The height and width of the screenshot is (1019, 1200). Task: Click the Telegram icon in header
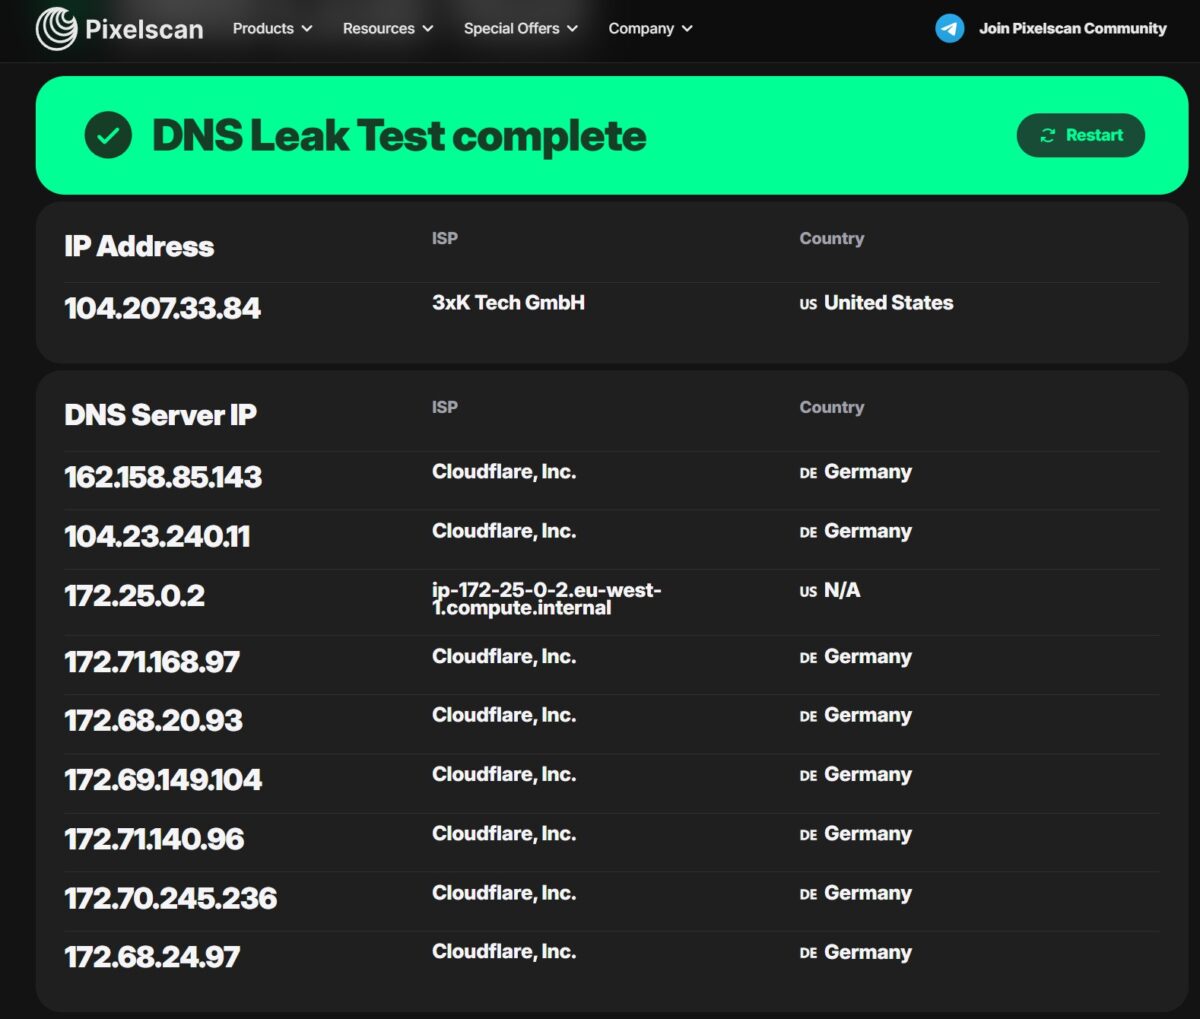tap(949, 28)
